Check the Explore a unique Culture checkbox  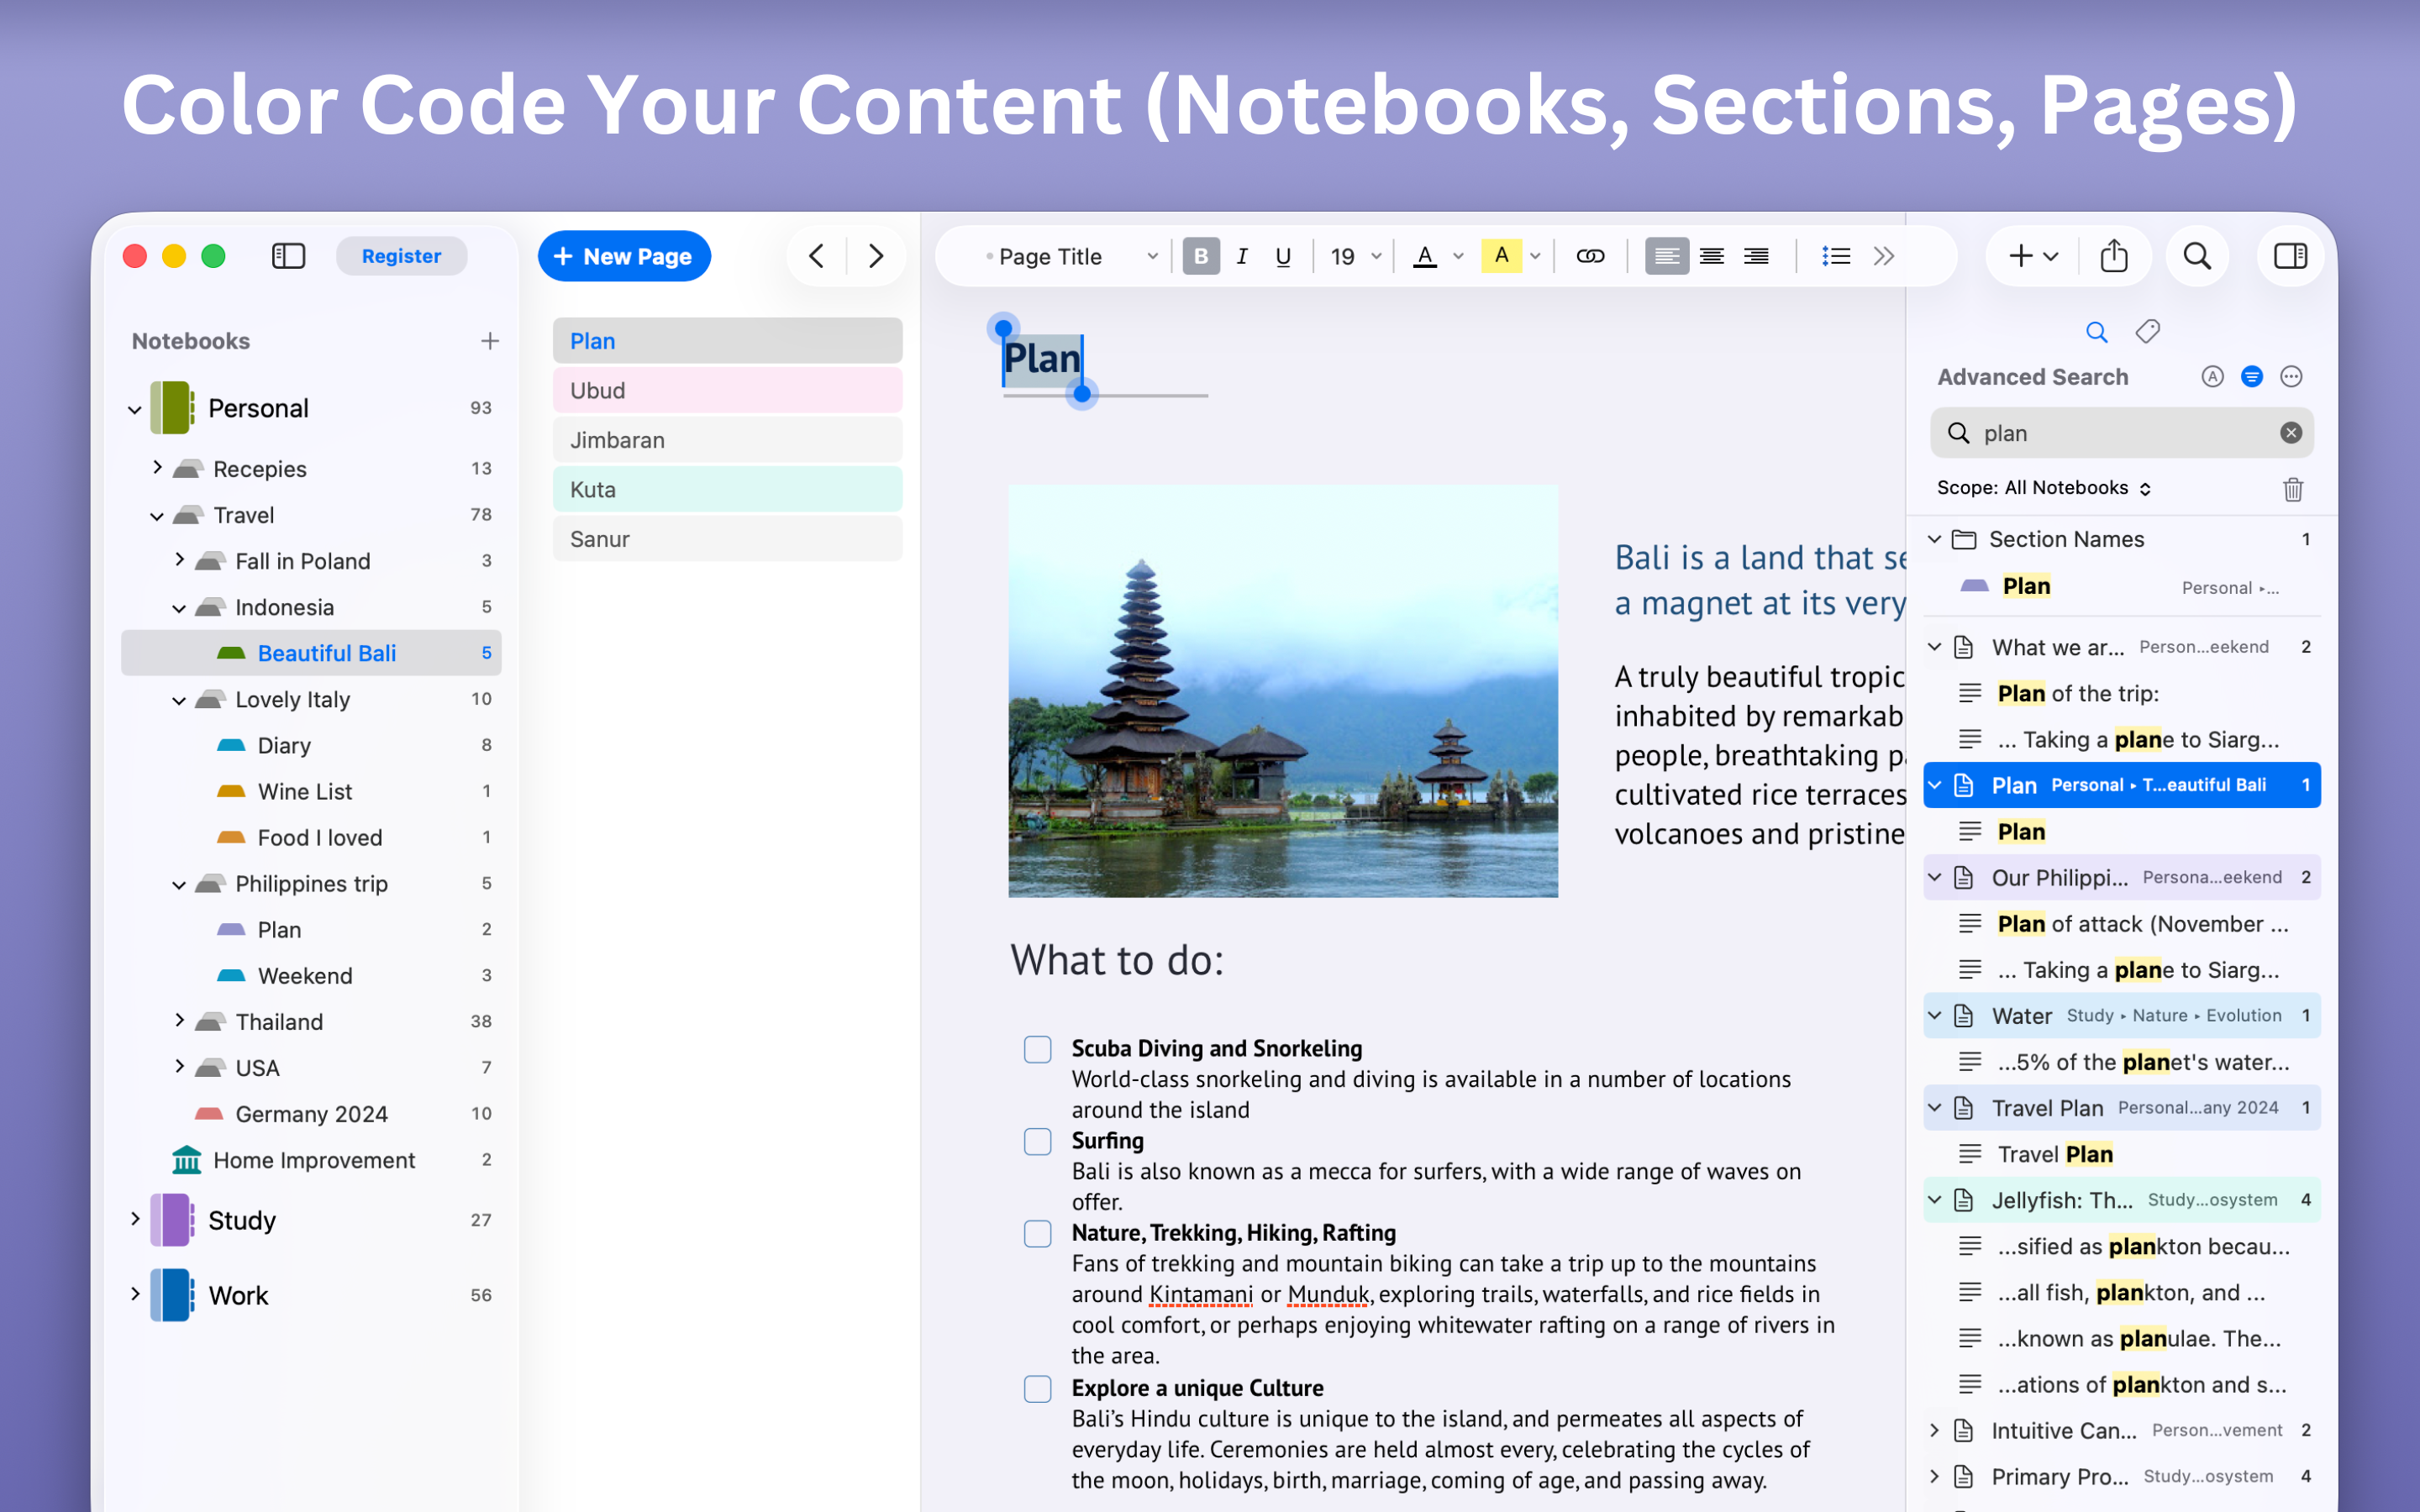click(x=1037, y=1389)
